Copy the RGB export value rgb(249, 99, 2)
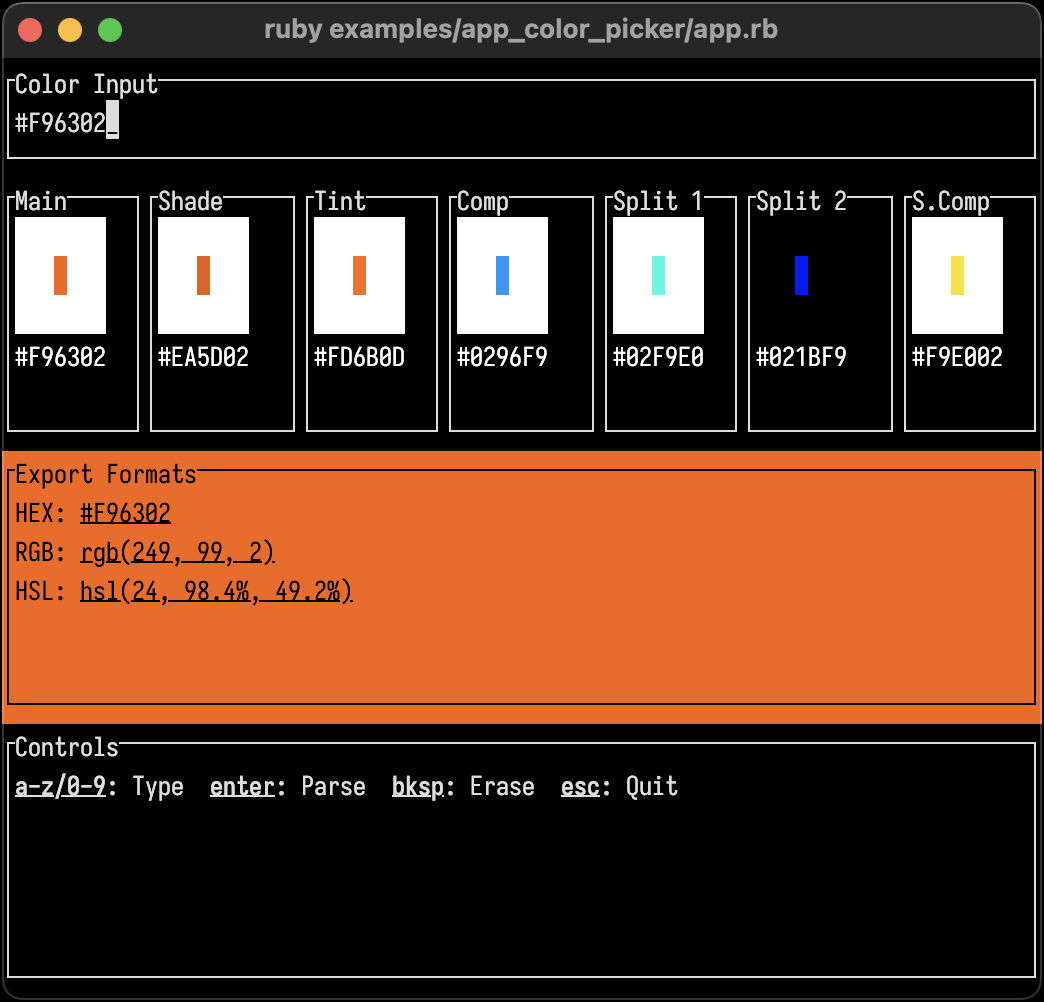This screenshot has width=1044, height=1002. 177,553
